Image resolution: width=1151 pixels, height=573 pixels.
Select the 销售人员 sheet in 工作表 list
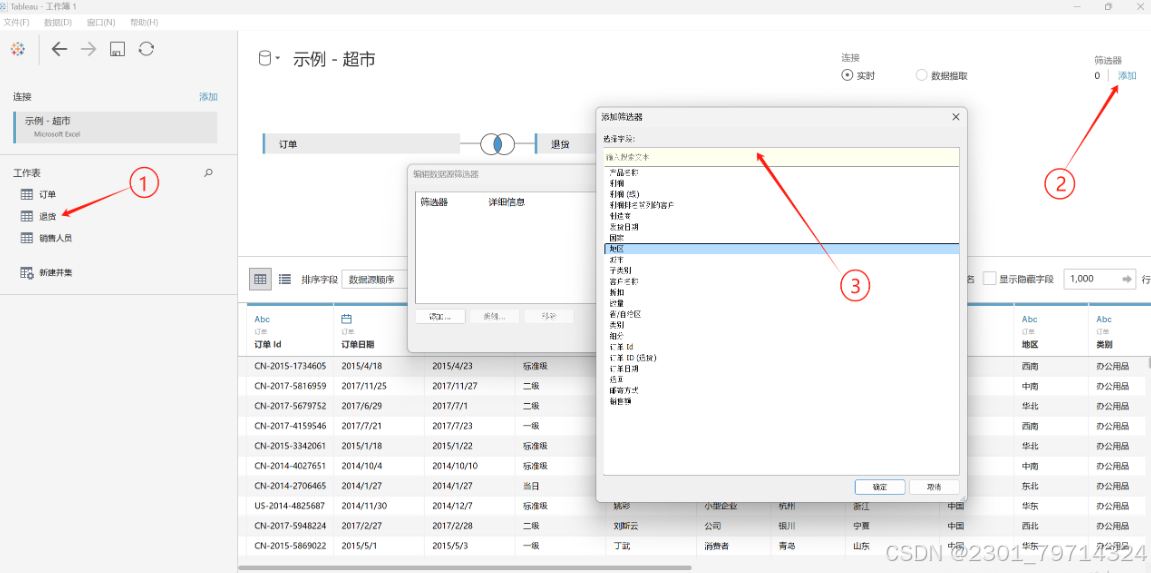click(55, 238)
